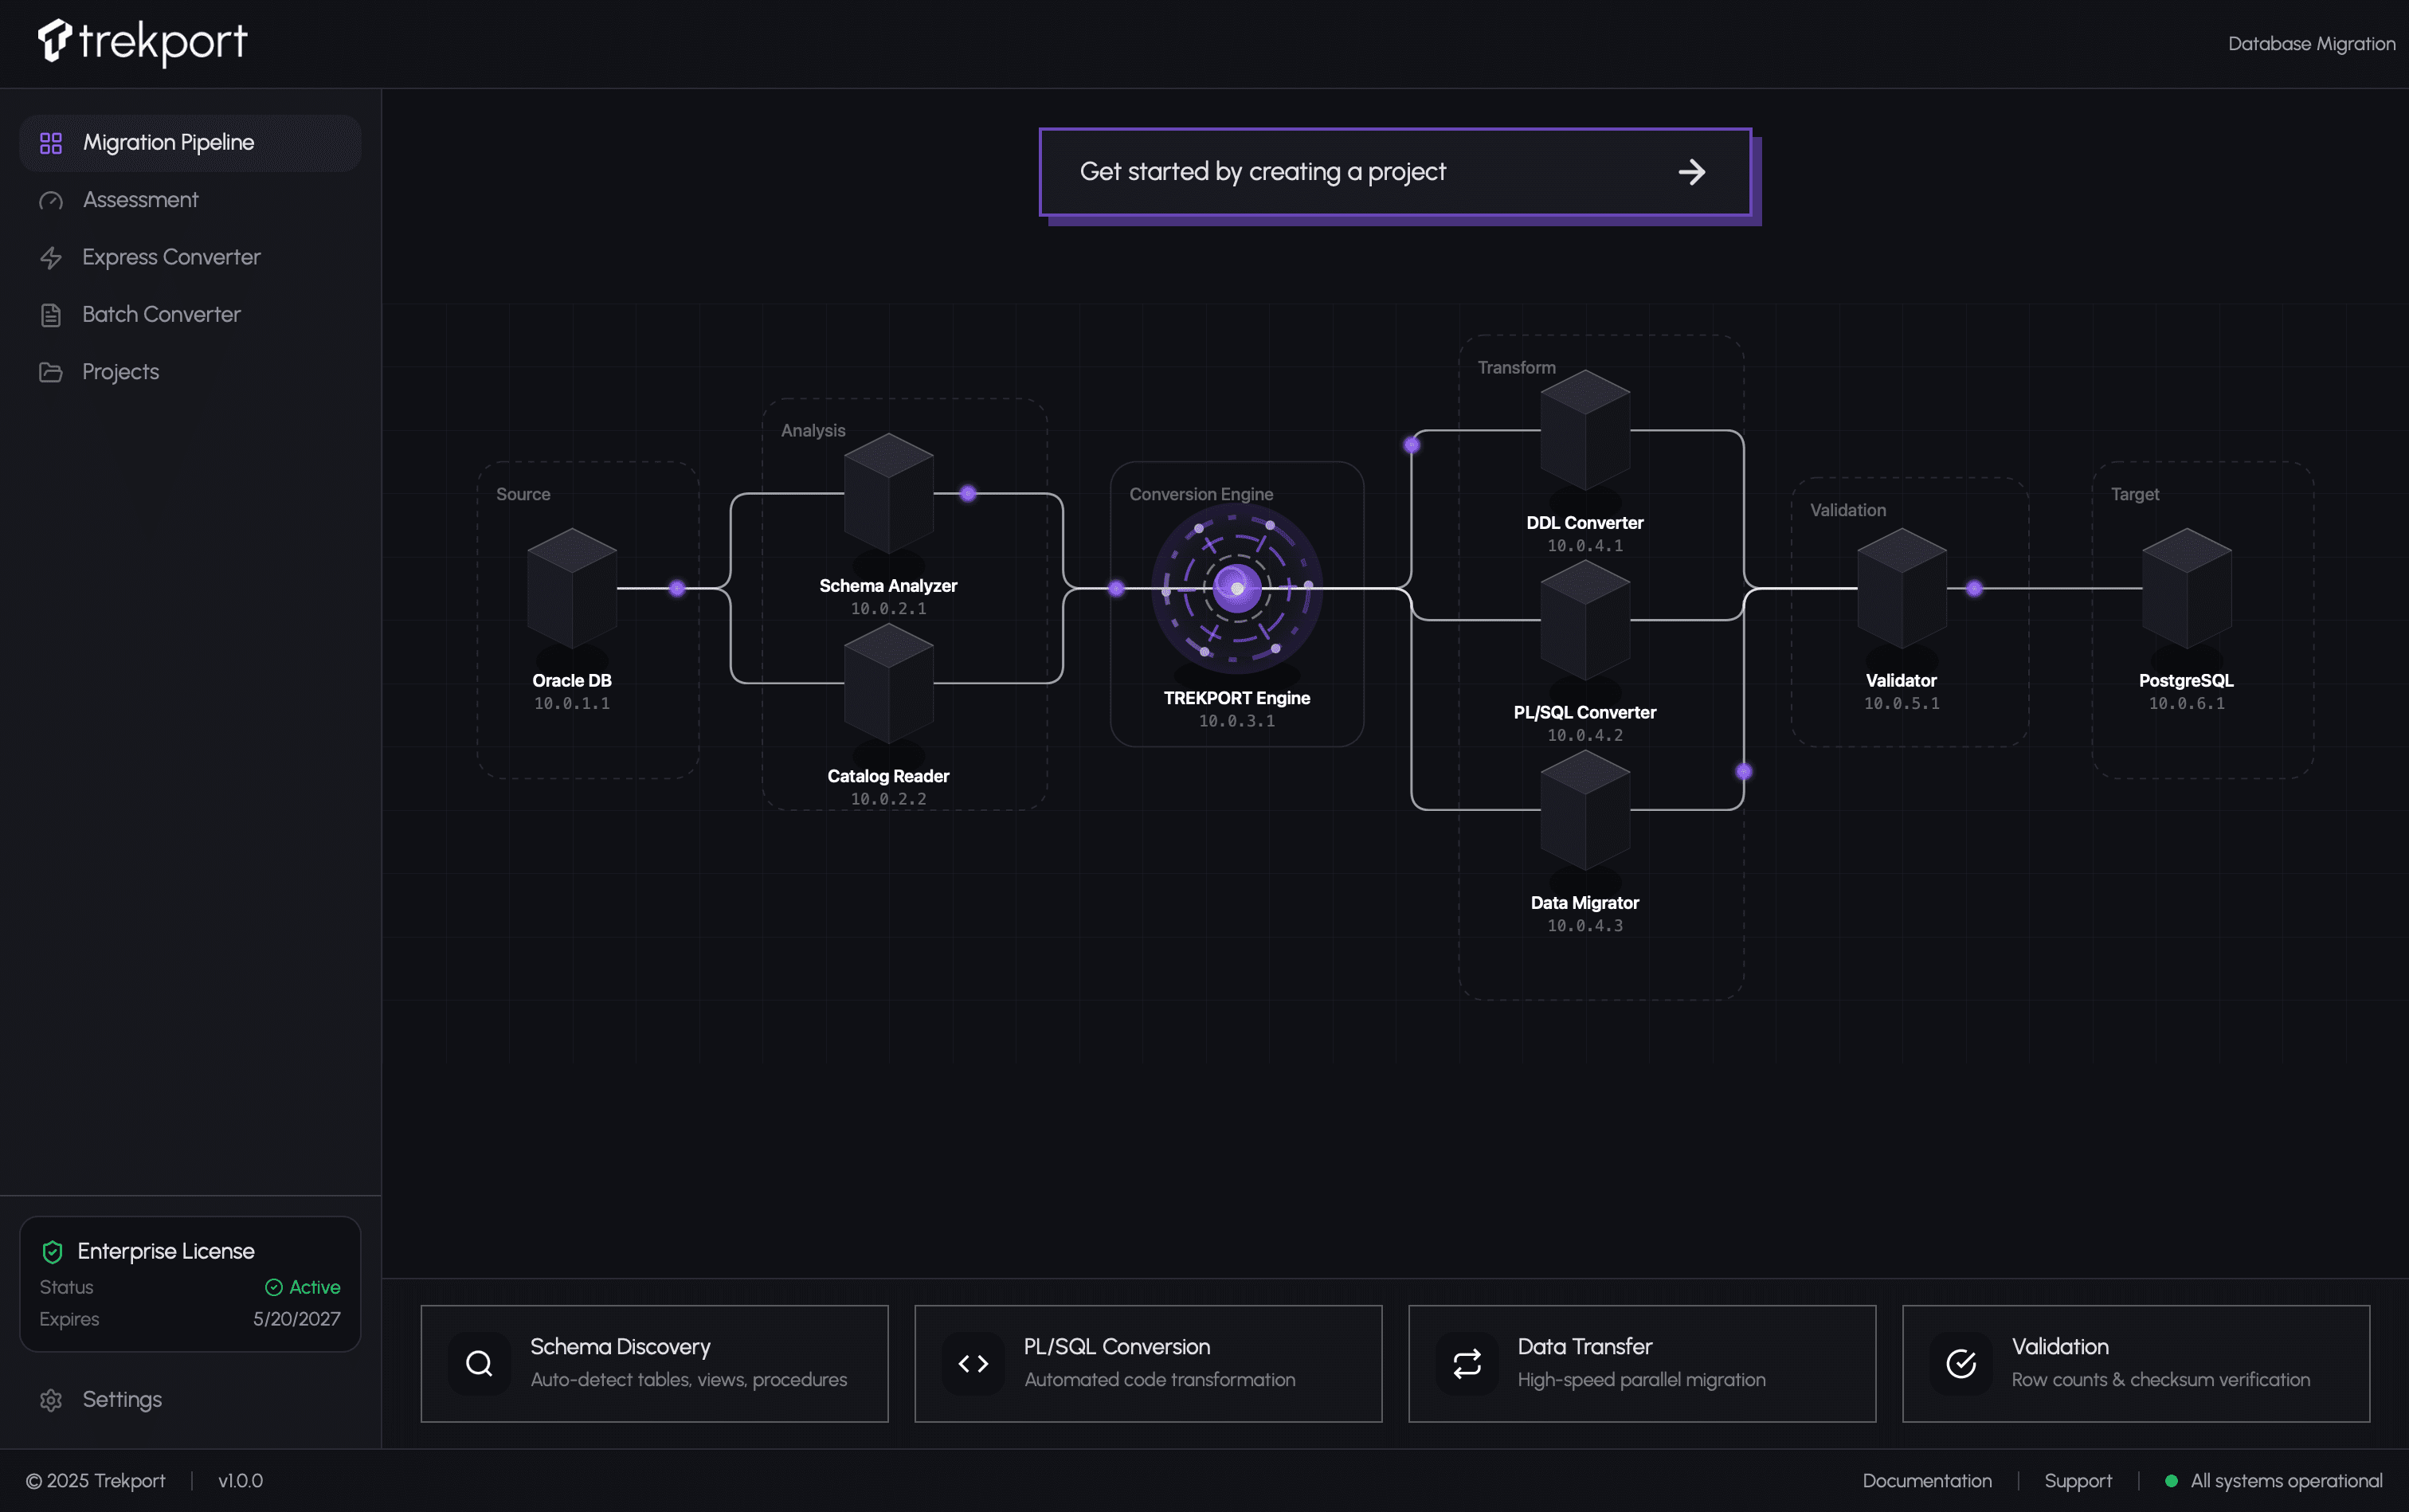Viewport: 2409px width, 1512px height.
Task: Go to Express Converter
Action: 190,257
